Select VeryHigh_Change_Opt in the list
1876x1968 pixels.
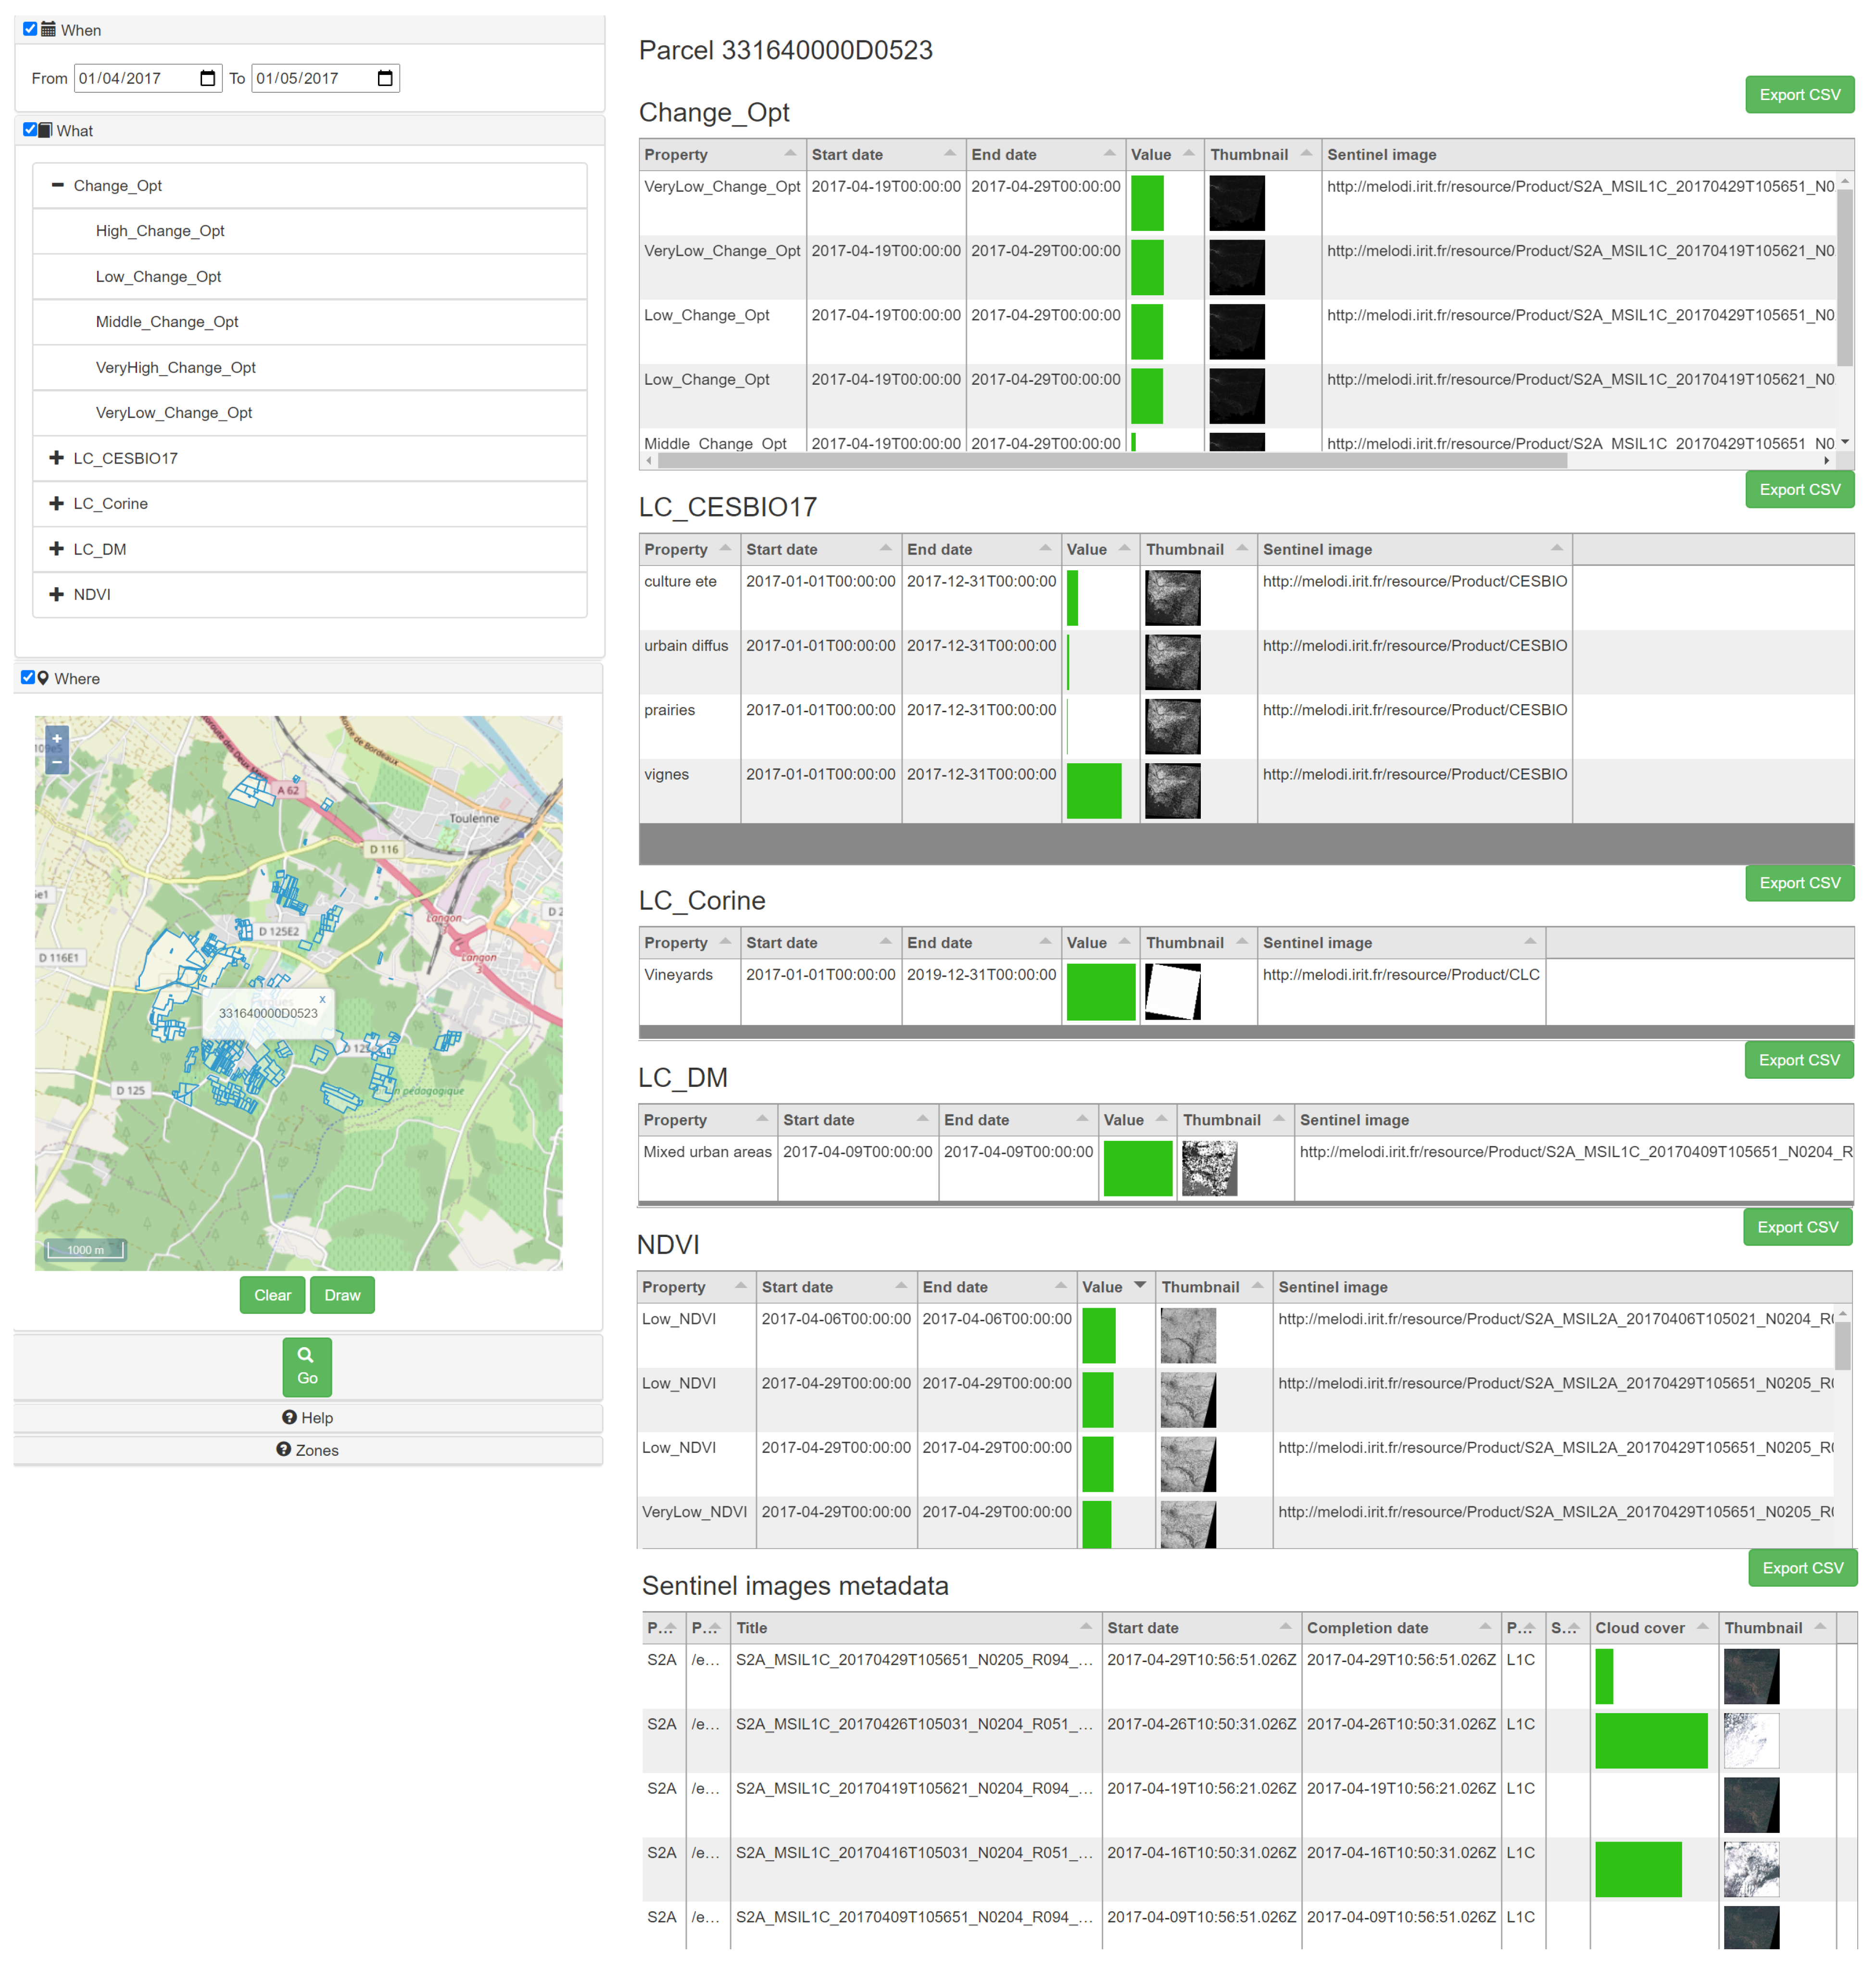(176, 367)
